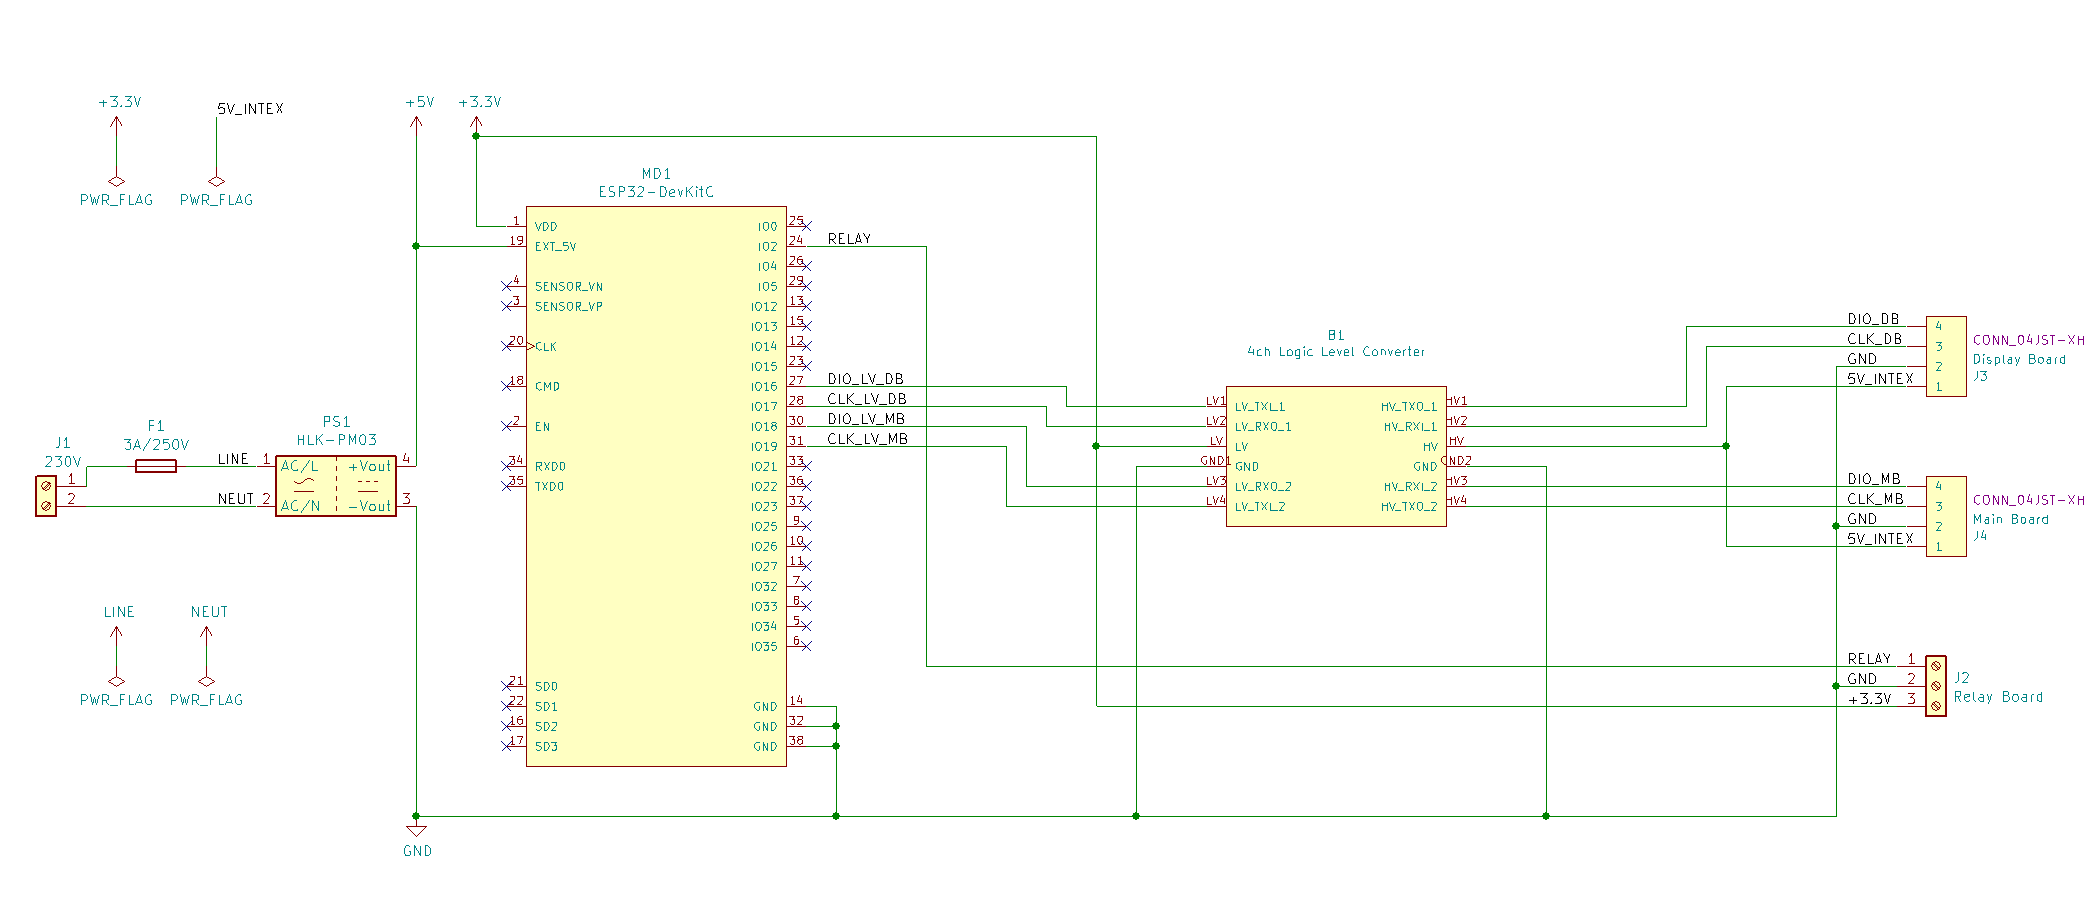This screenshot has height=908, width=2100.
Task: Click the PWR_FLAG diamond under 5V_INTEX
Action: pyautogui.click(x=216, y=181)
